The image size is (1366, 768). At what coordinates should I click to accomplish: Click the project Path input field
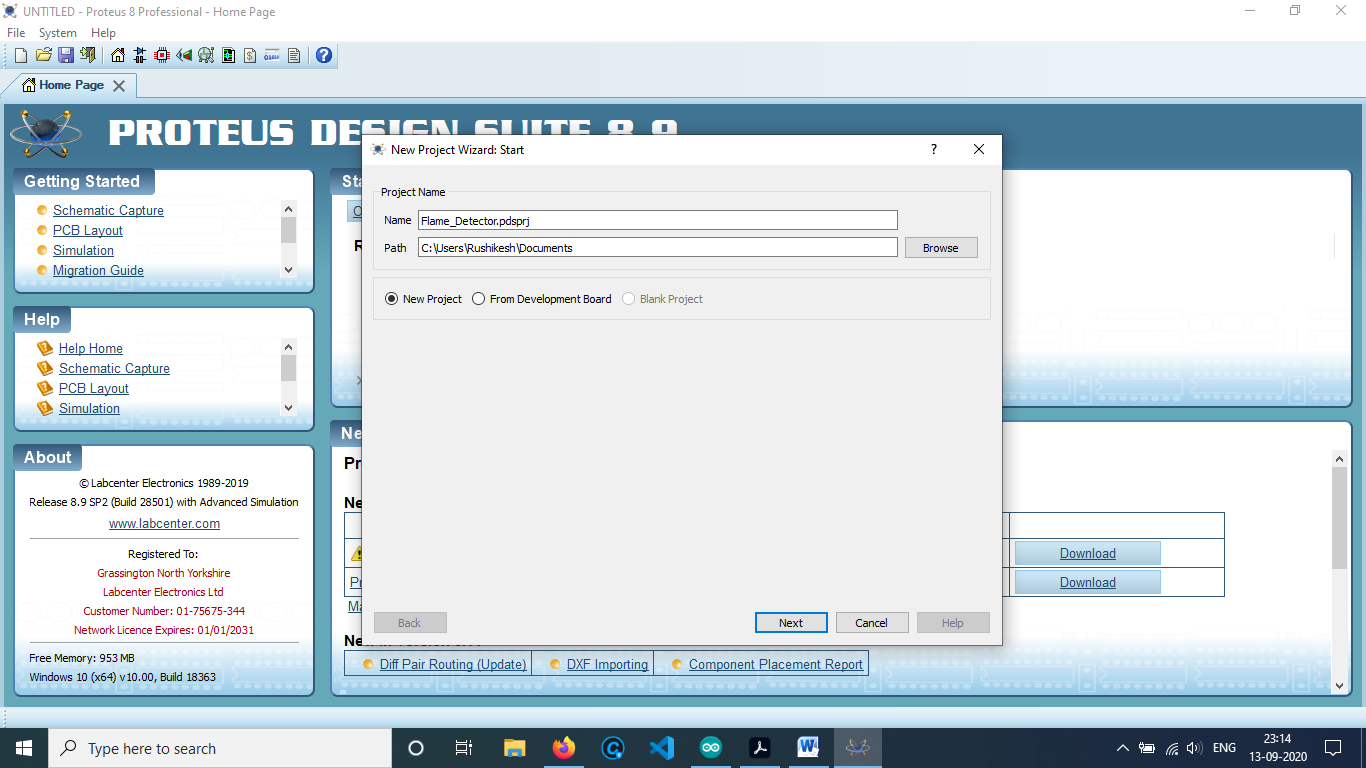[658, 247]
